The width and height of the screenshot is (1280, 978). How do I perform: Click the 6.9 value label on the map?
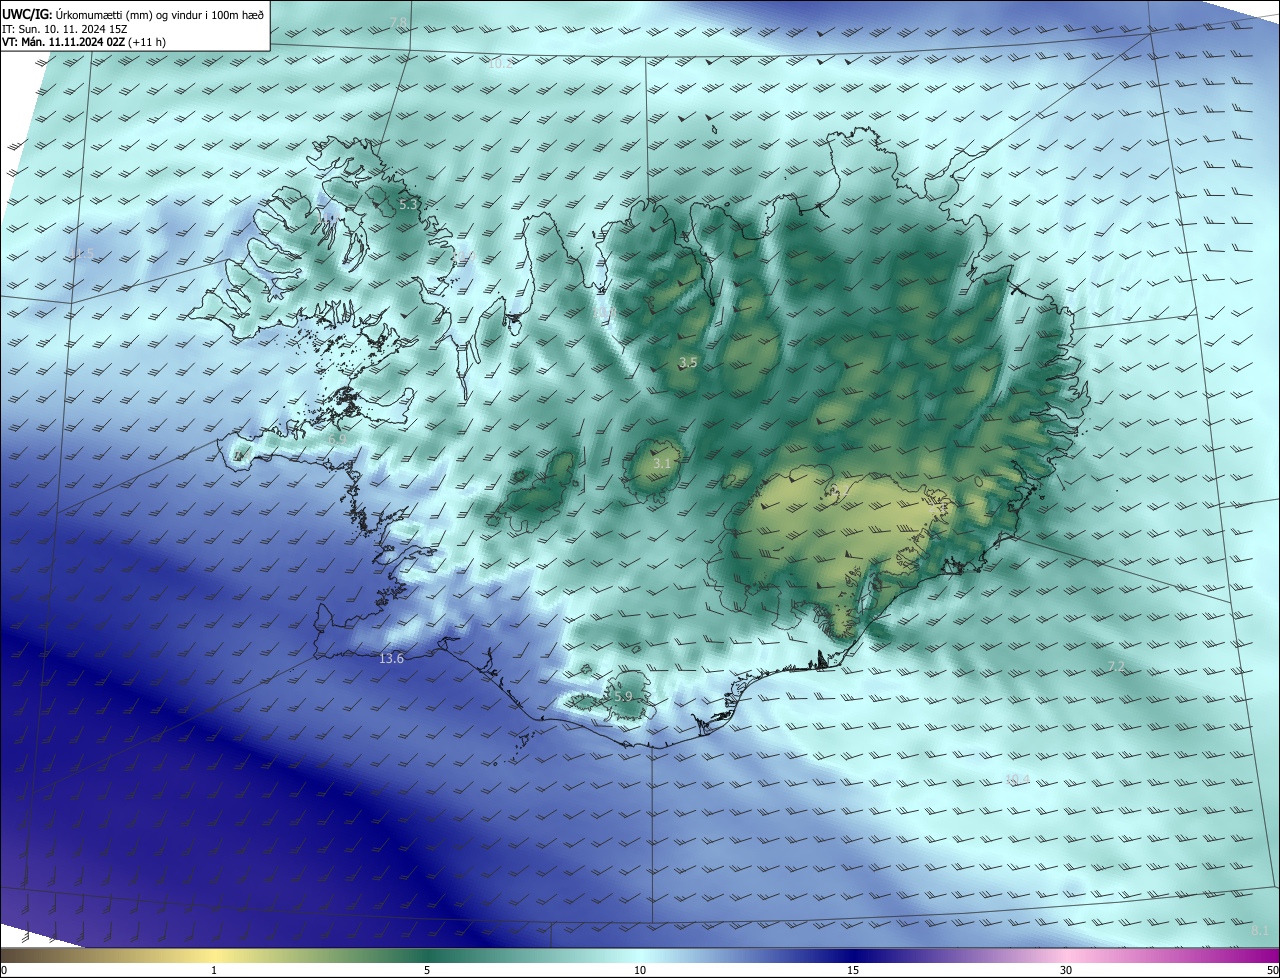coord(337,439)
